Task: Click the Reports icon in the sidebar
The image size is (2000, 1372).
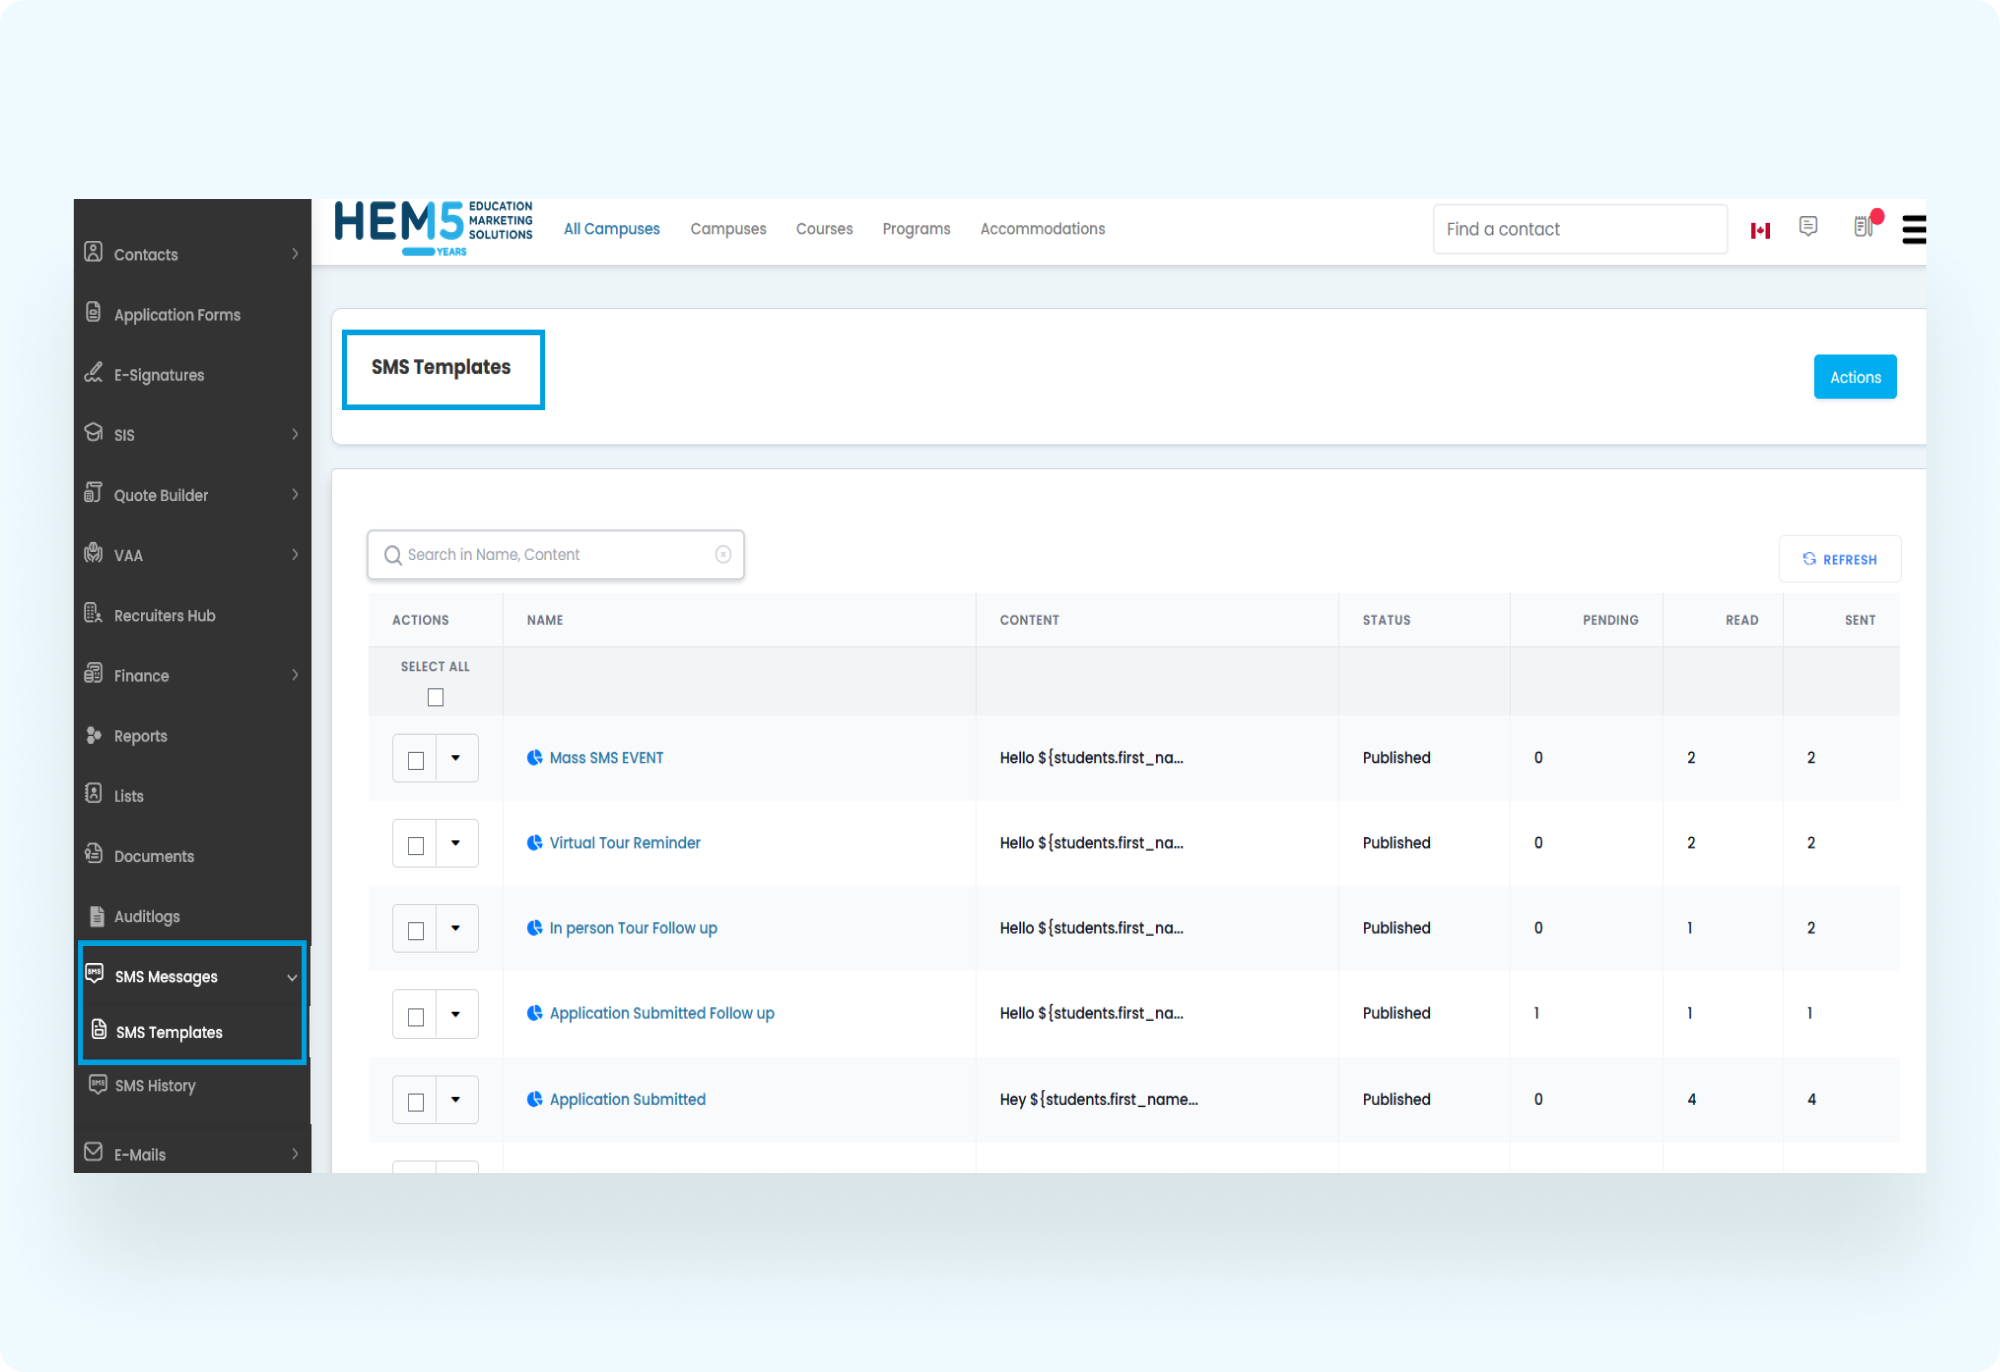Action: [94, 736]
